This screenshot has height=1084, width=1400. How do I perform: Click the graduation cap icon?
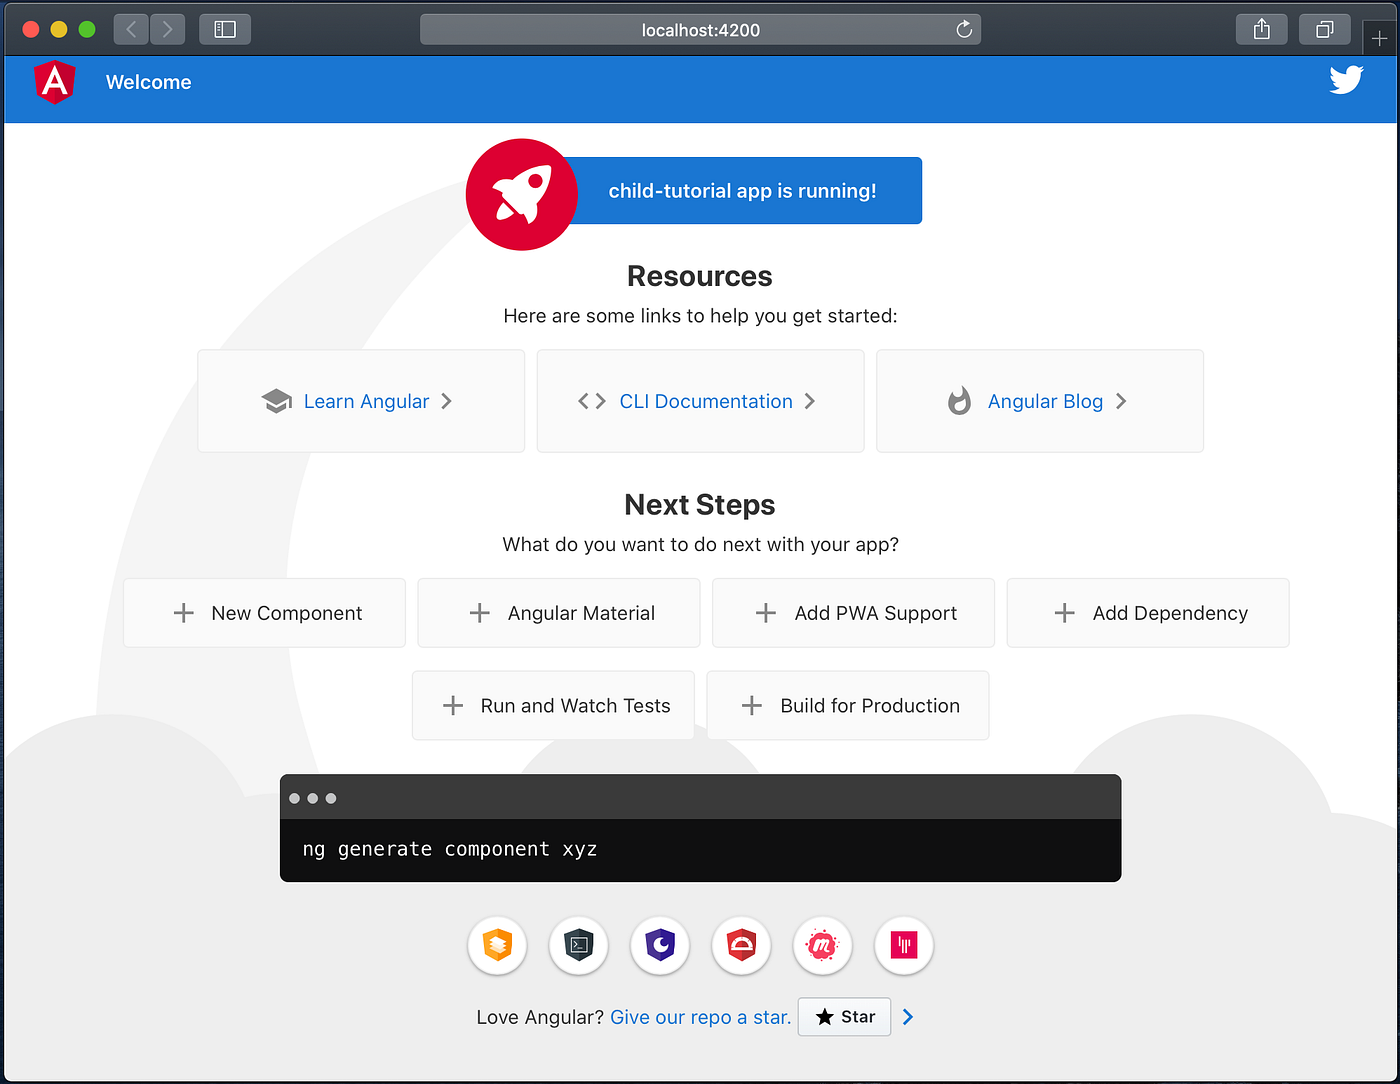tap(277, 401)
